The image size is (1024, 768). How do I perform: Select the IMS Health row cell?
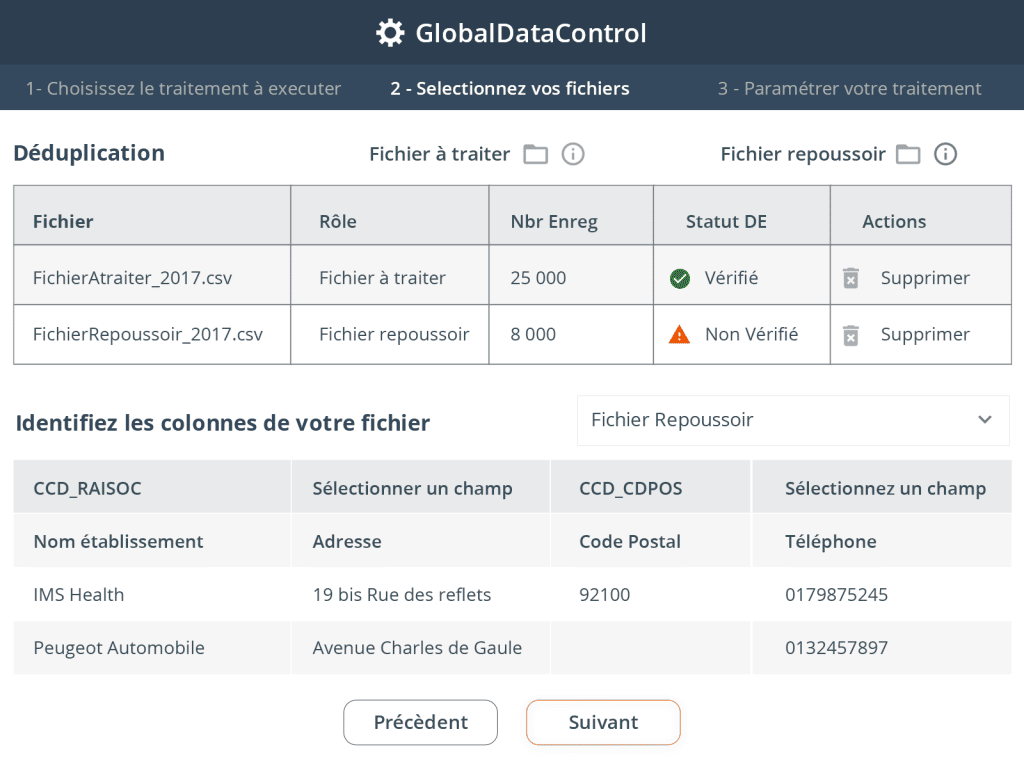click(79, 595)
